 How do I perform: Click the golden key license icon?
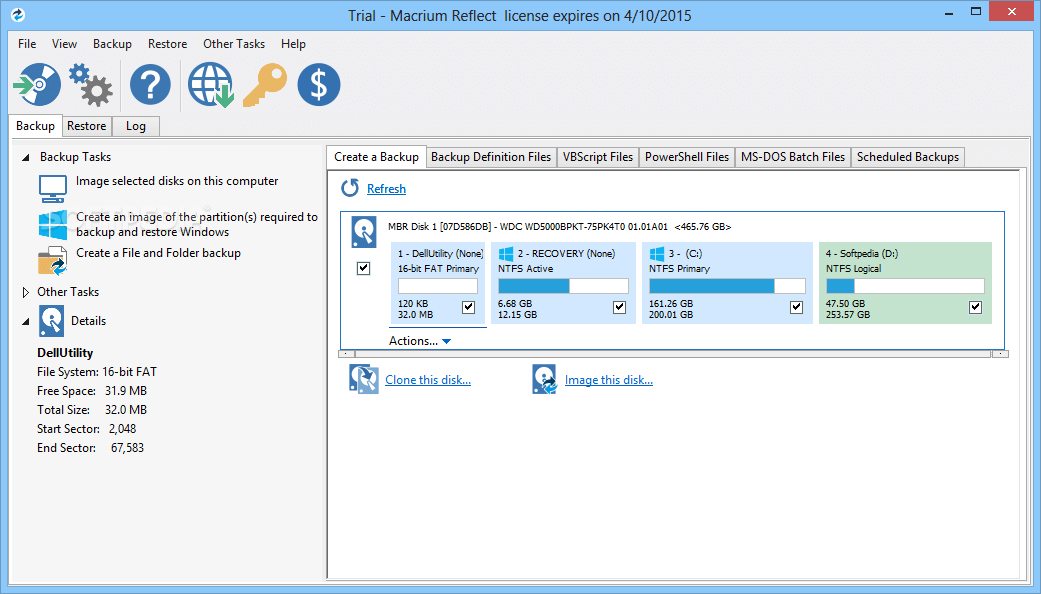coord(265,85)
